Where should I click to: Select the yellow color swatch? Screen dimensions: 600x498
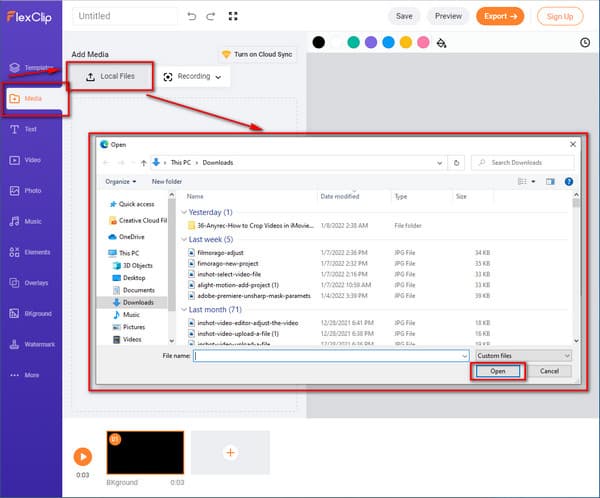(406, 42)
